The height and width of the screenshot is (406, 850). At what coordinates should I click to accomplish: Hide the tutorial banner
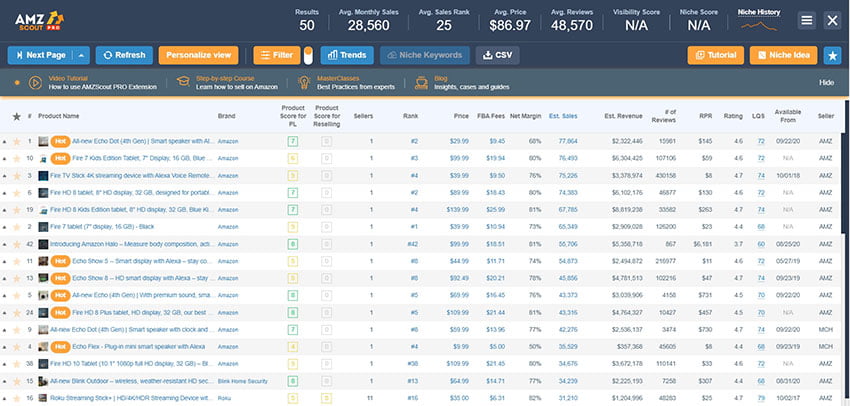[x=826, y=82]
